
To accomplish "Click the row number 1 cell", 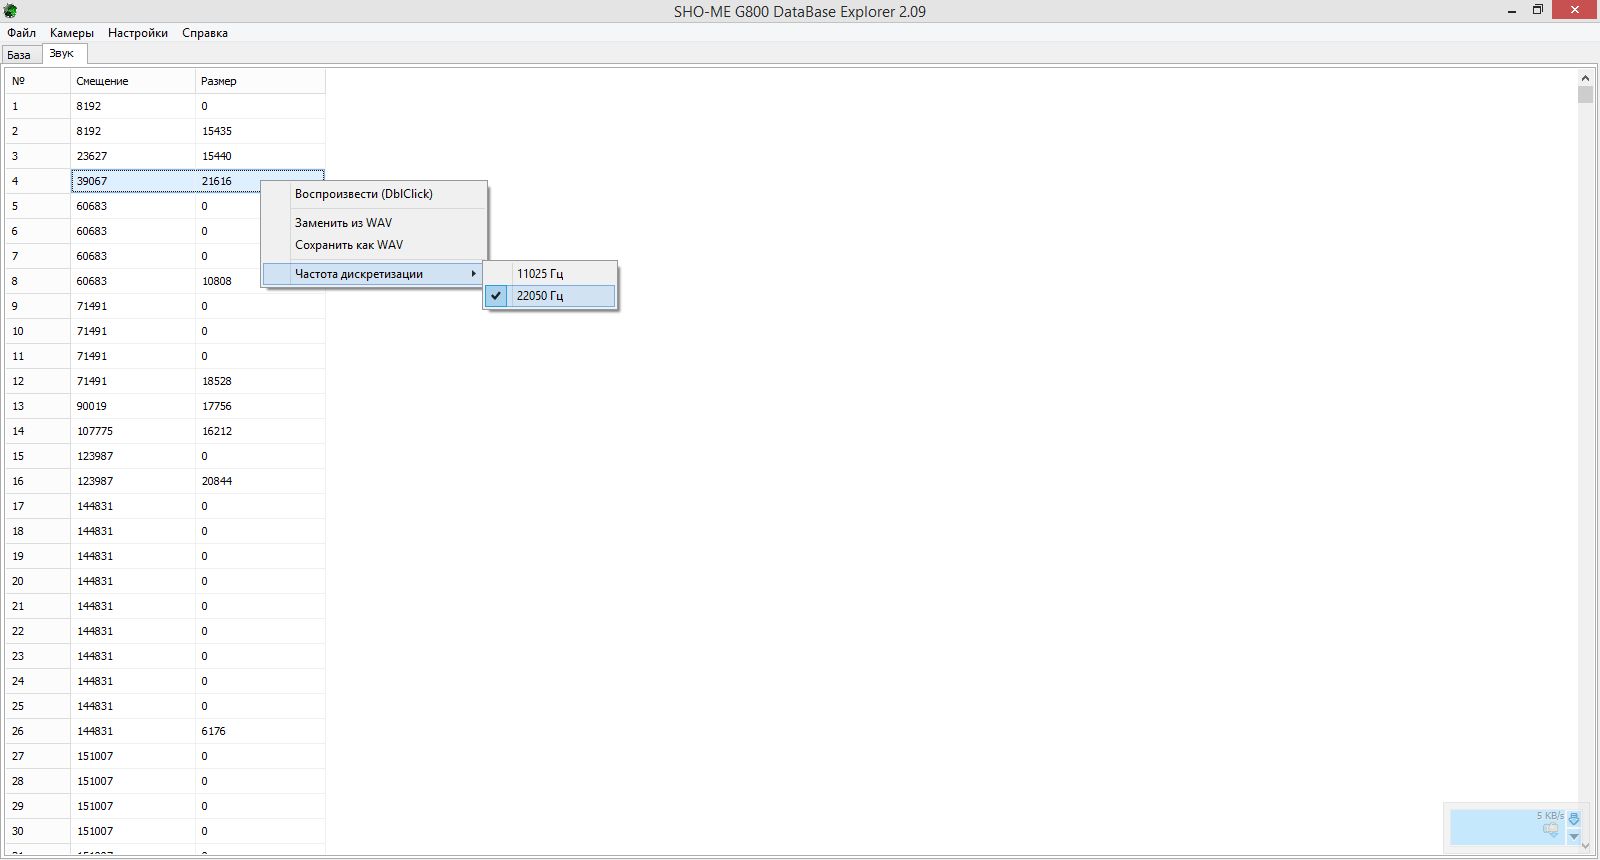I will click(x=38, y=106).
